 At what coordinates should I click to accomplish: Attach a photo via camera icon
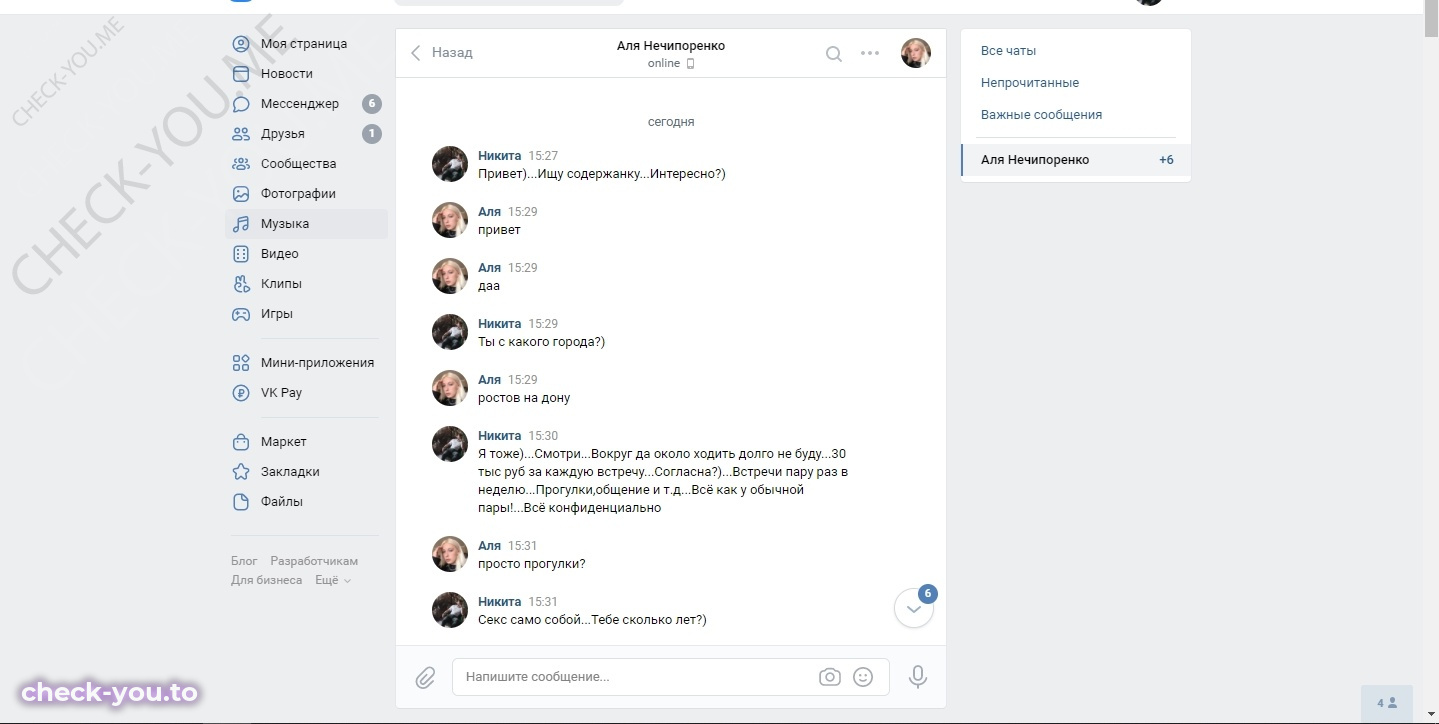tap(830, 677)
